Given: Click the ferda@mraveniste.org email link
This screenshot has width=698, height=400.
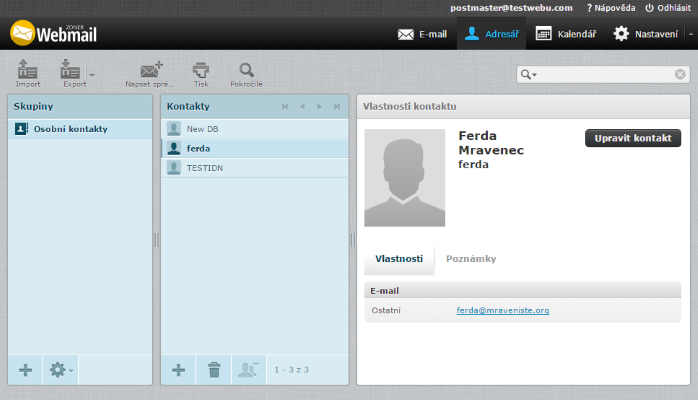Looking at the screenshot, I should point(503,310).
